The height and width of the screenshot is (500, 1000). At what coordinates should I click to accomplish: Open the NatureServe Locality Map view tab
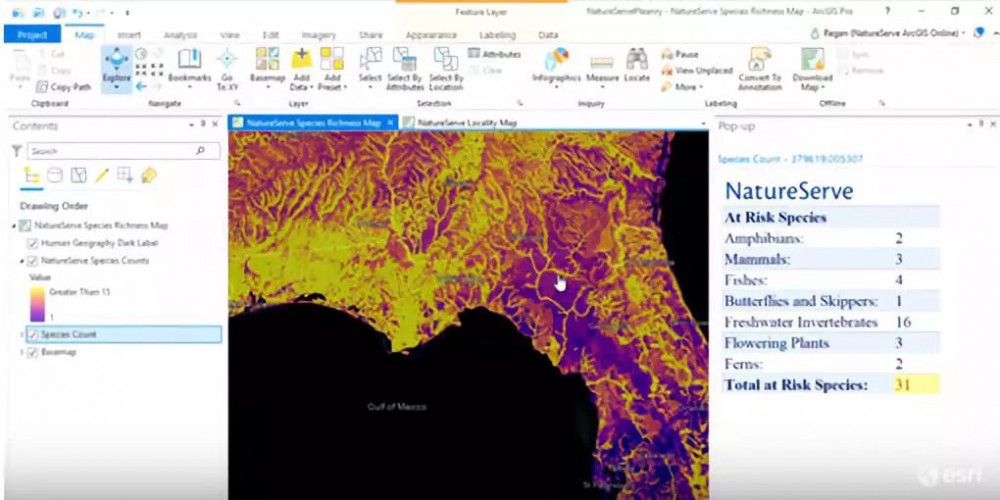469,122
